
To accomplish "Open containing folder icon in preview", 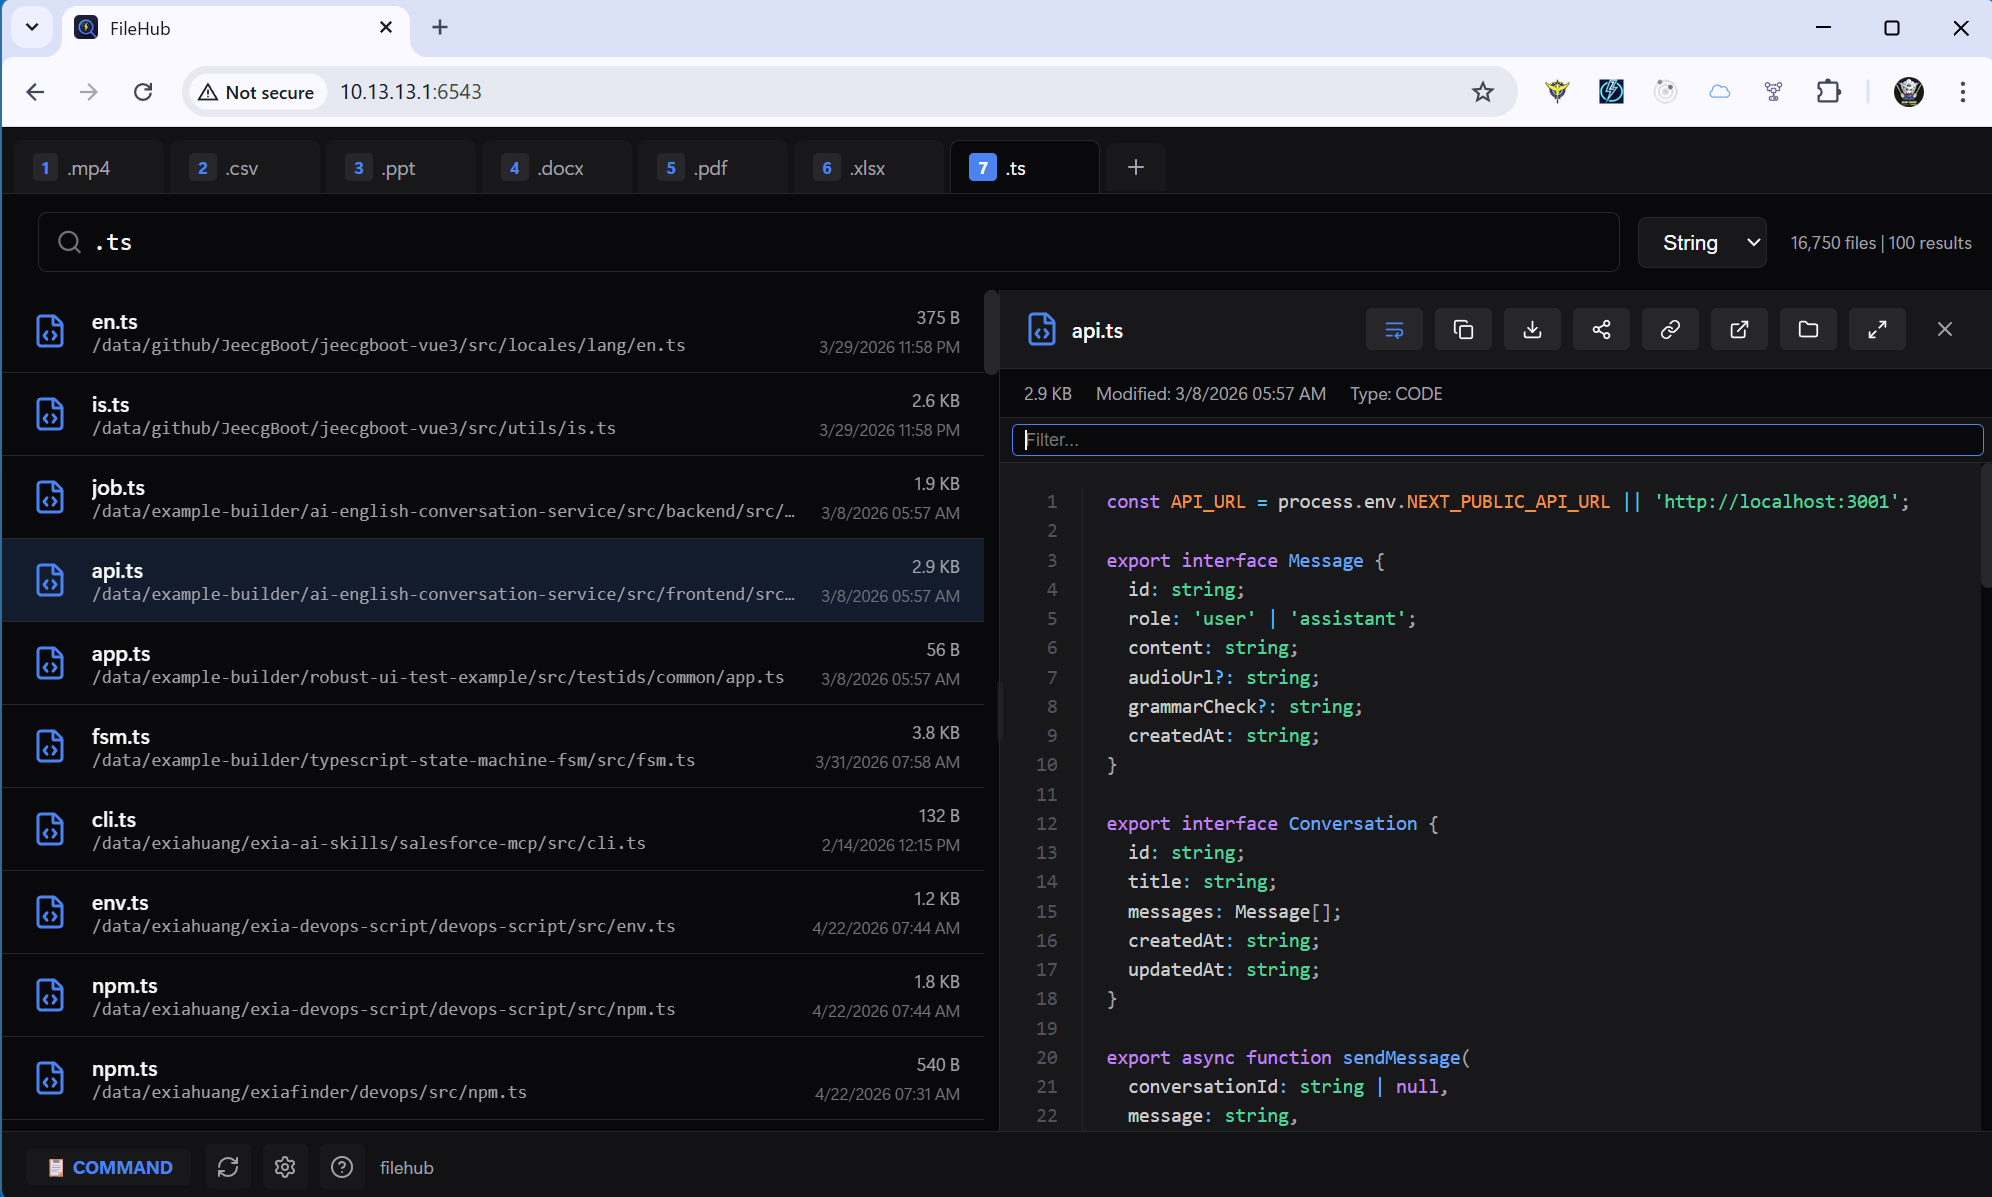I will tap(1808, 330).
